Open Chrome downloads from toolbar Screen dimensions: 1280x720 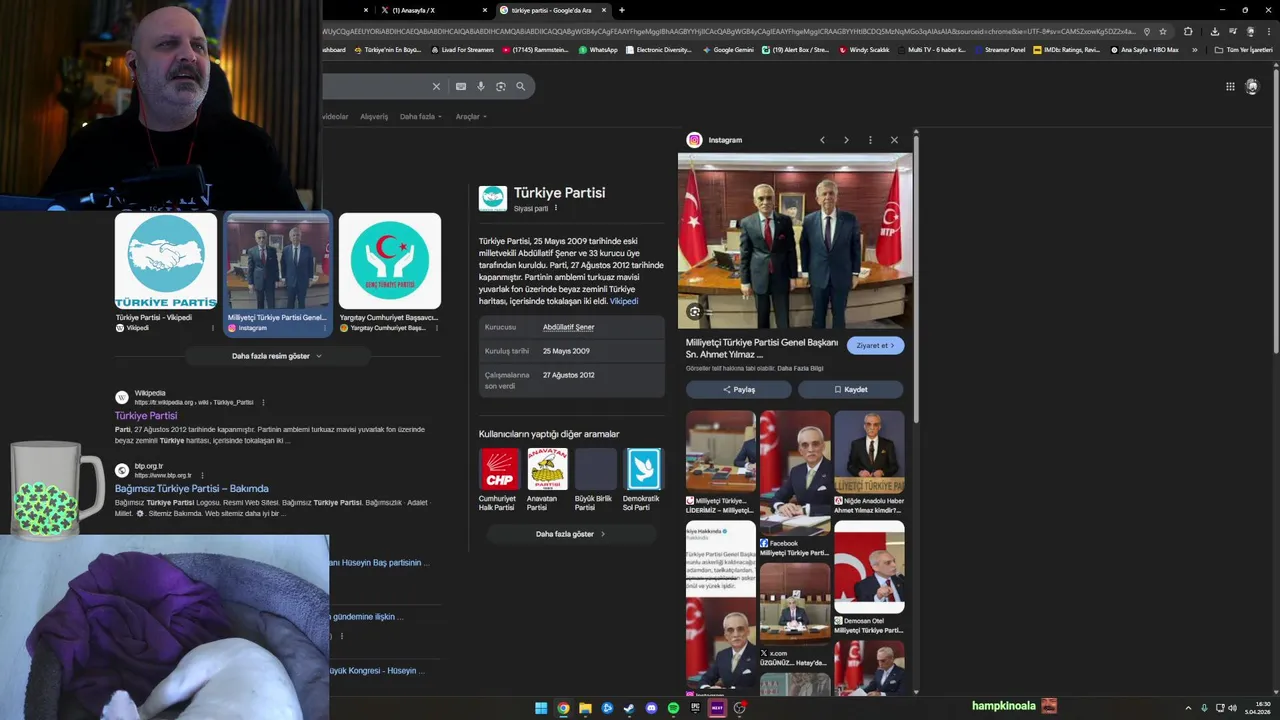coord(1215,31)
